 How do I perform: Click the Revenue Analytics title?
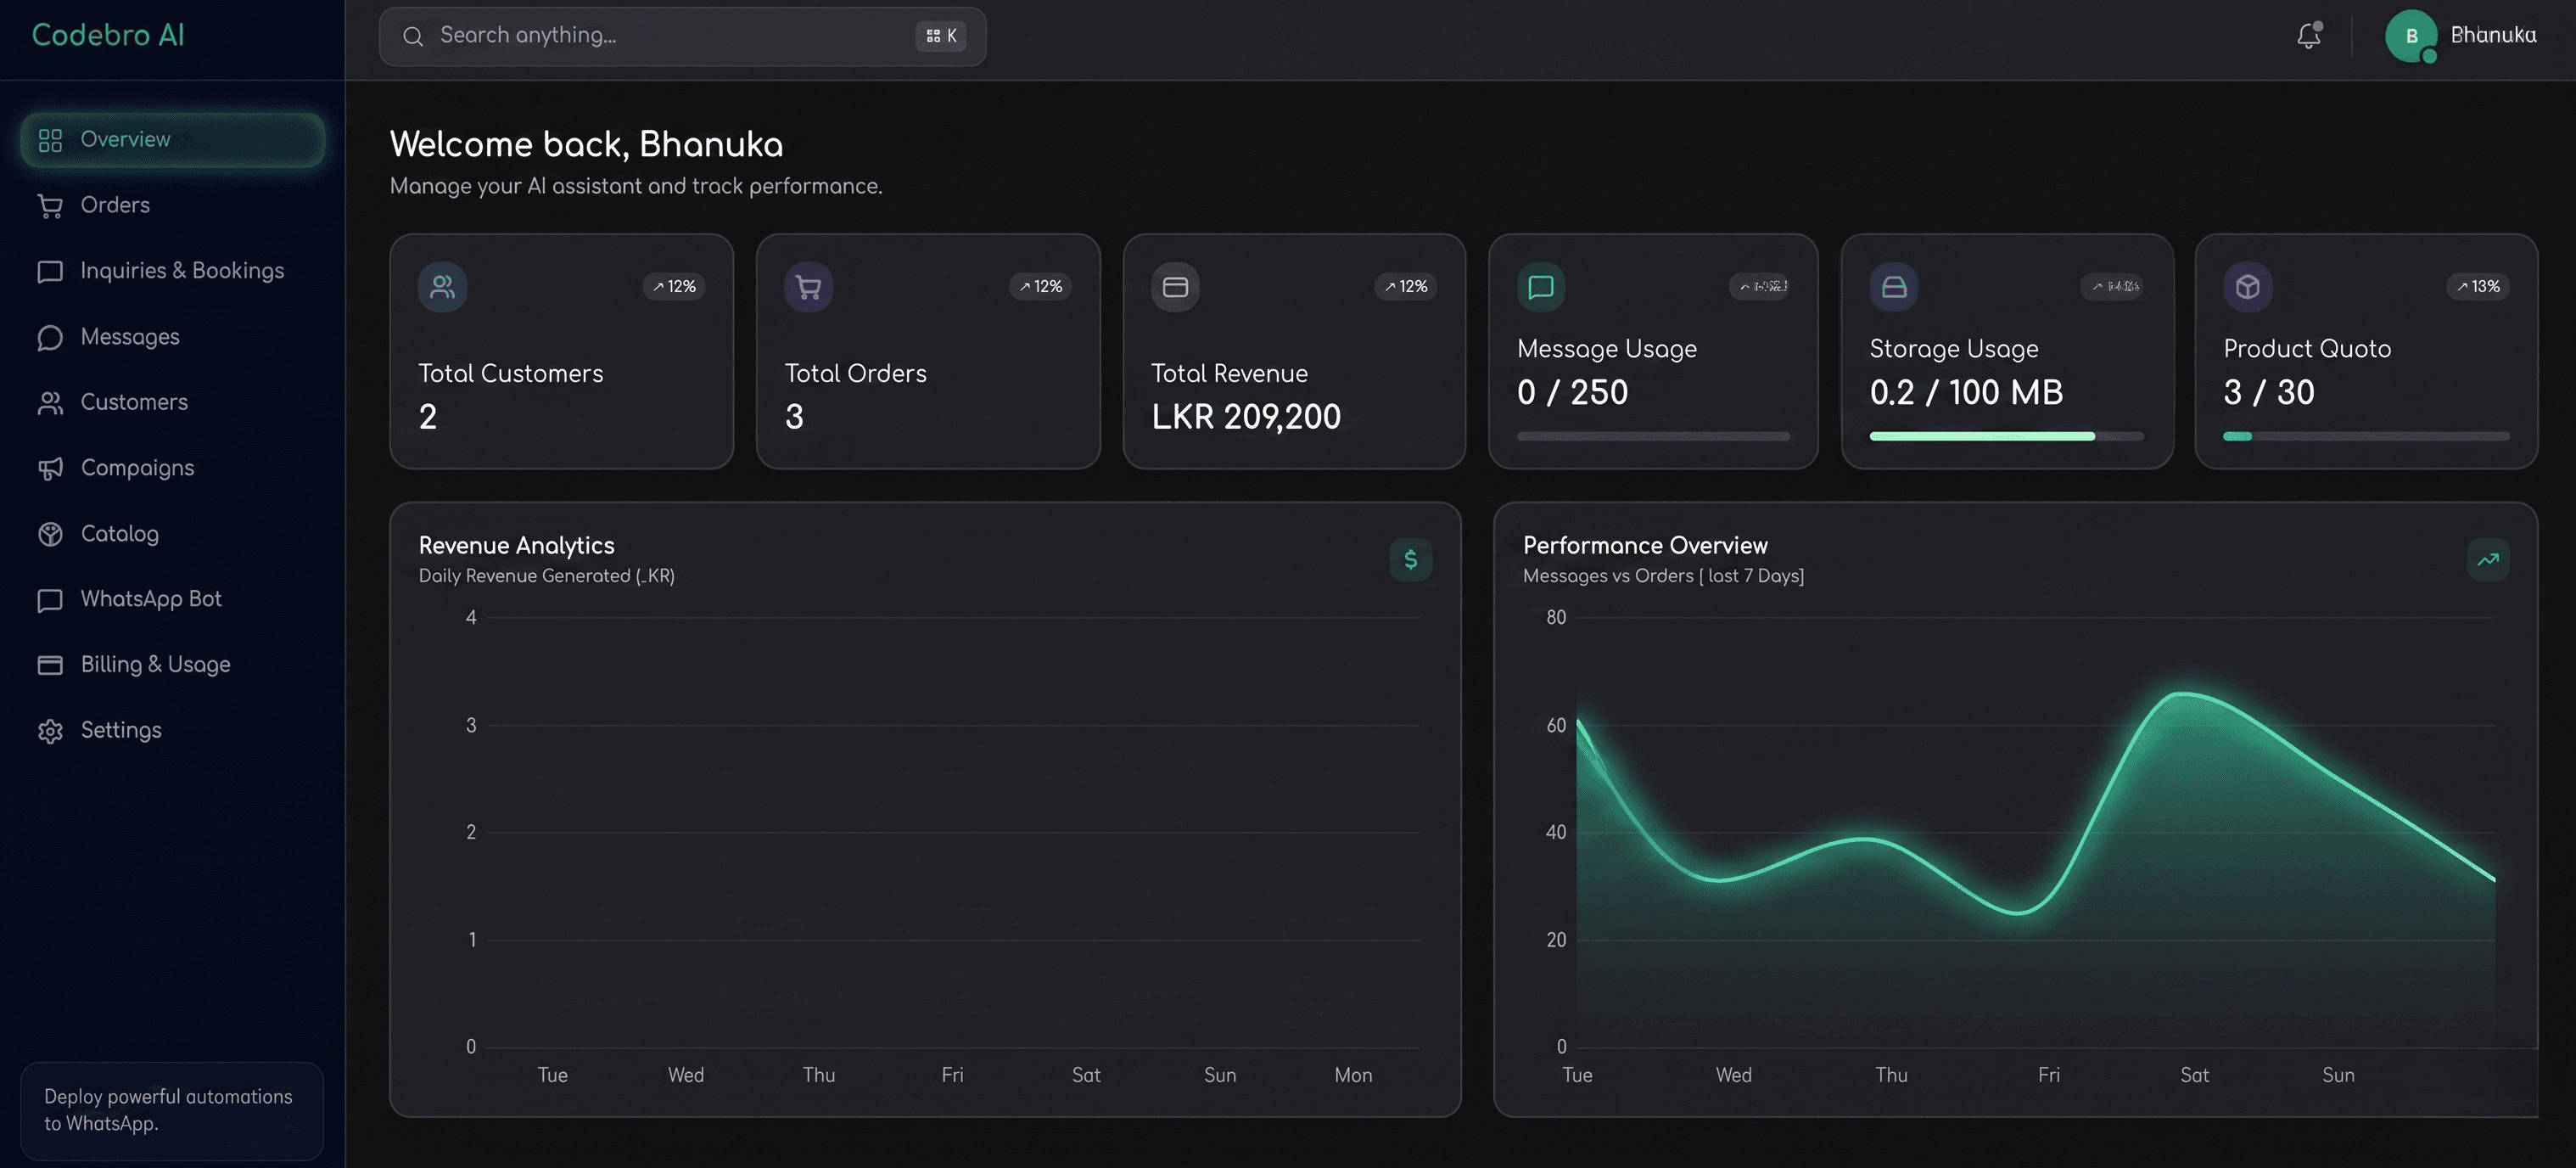[x=516, y=546]
